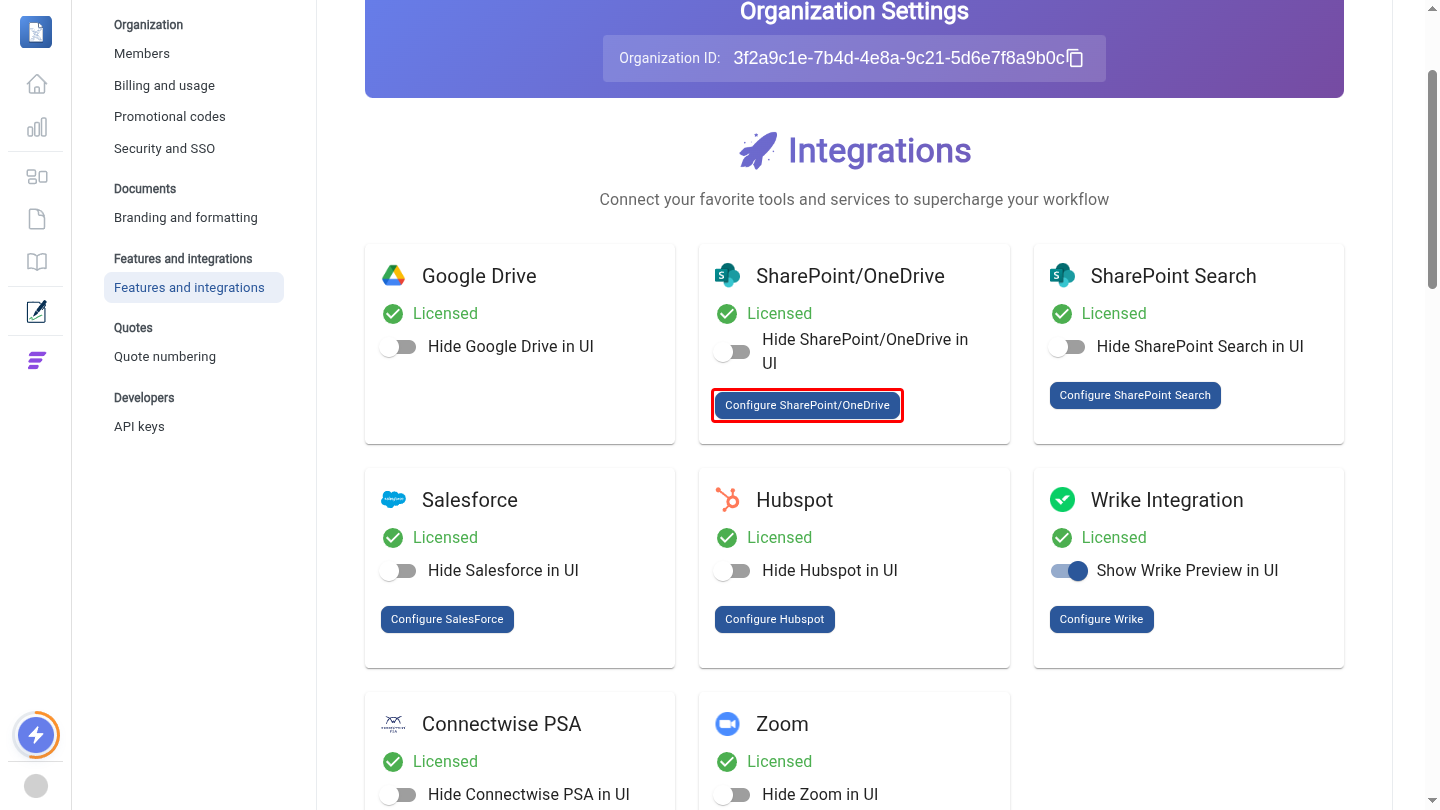1440x810 pixels.
Task: Click the Salesforce cloud logo icon
Action: (x=393, y=500)
